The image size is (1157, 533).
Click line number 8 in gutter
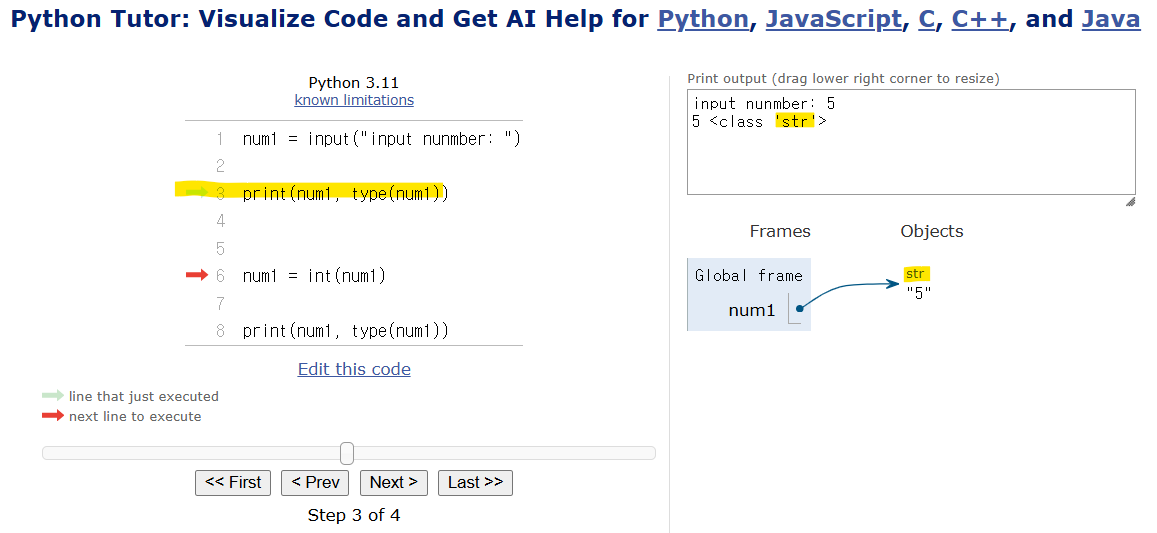coord(220,331)
